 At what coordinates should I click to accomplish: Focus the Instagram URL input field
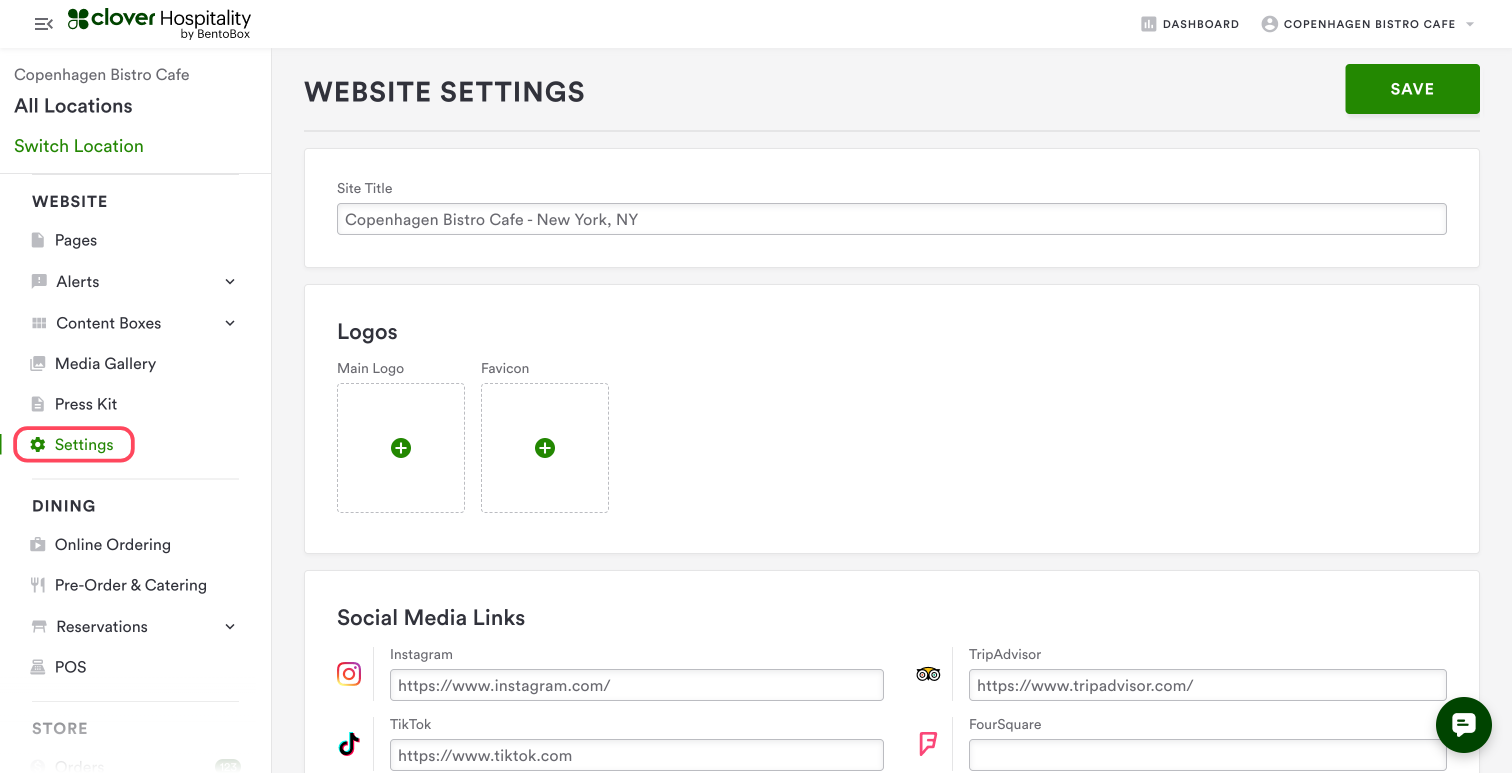coord(636,685)
